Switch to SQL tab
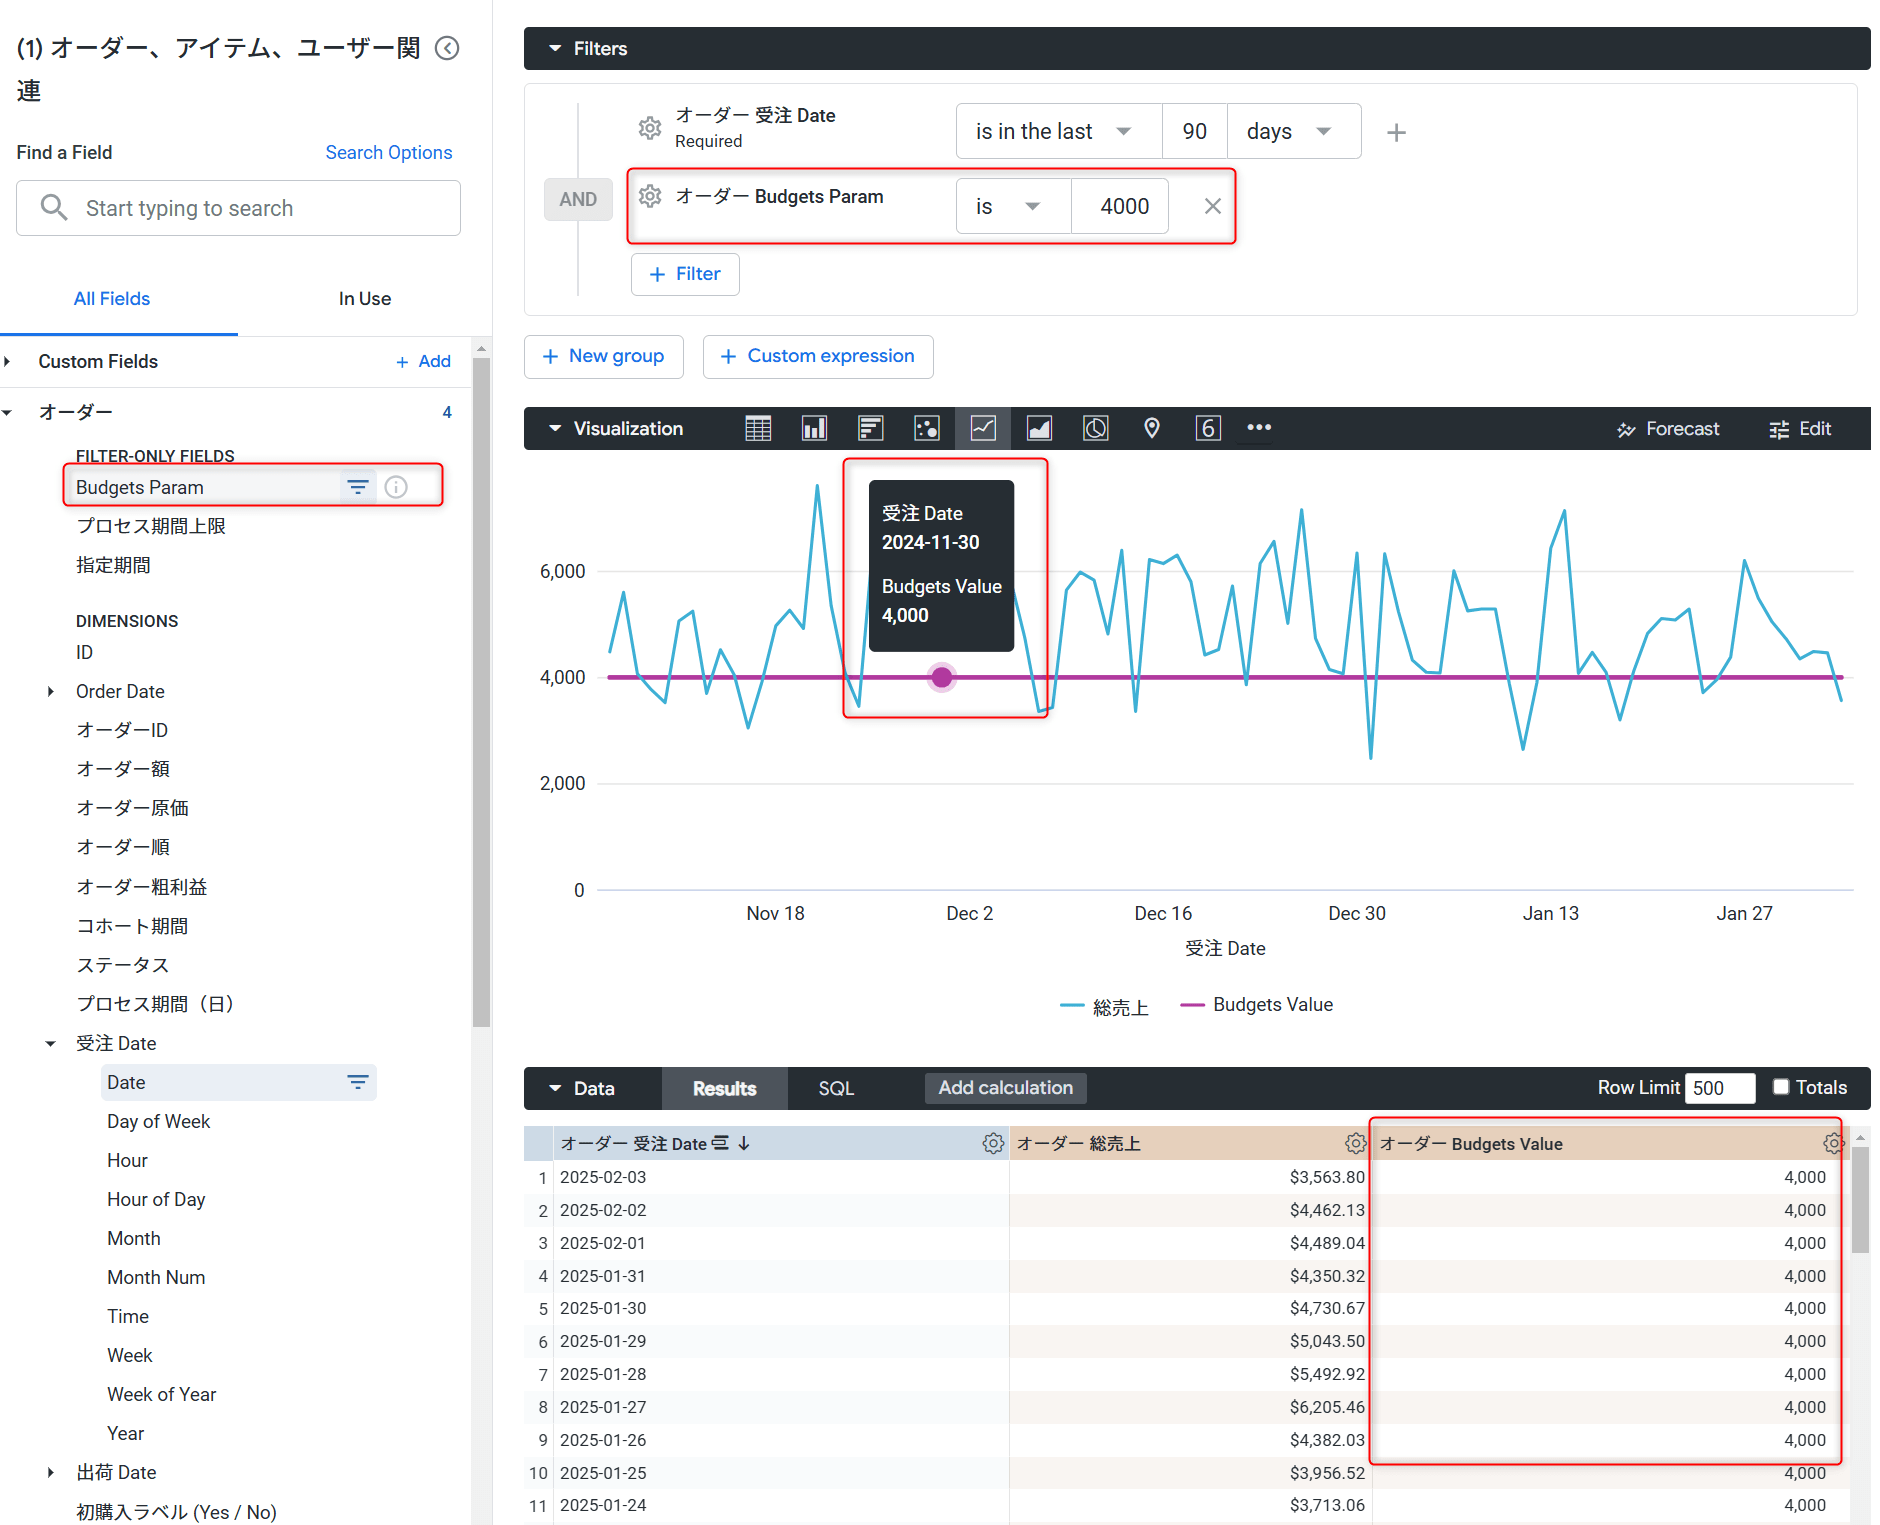 836,1088
